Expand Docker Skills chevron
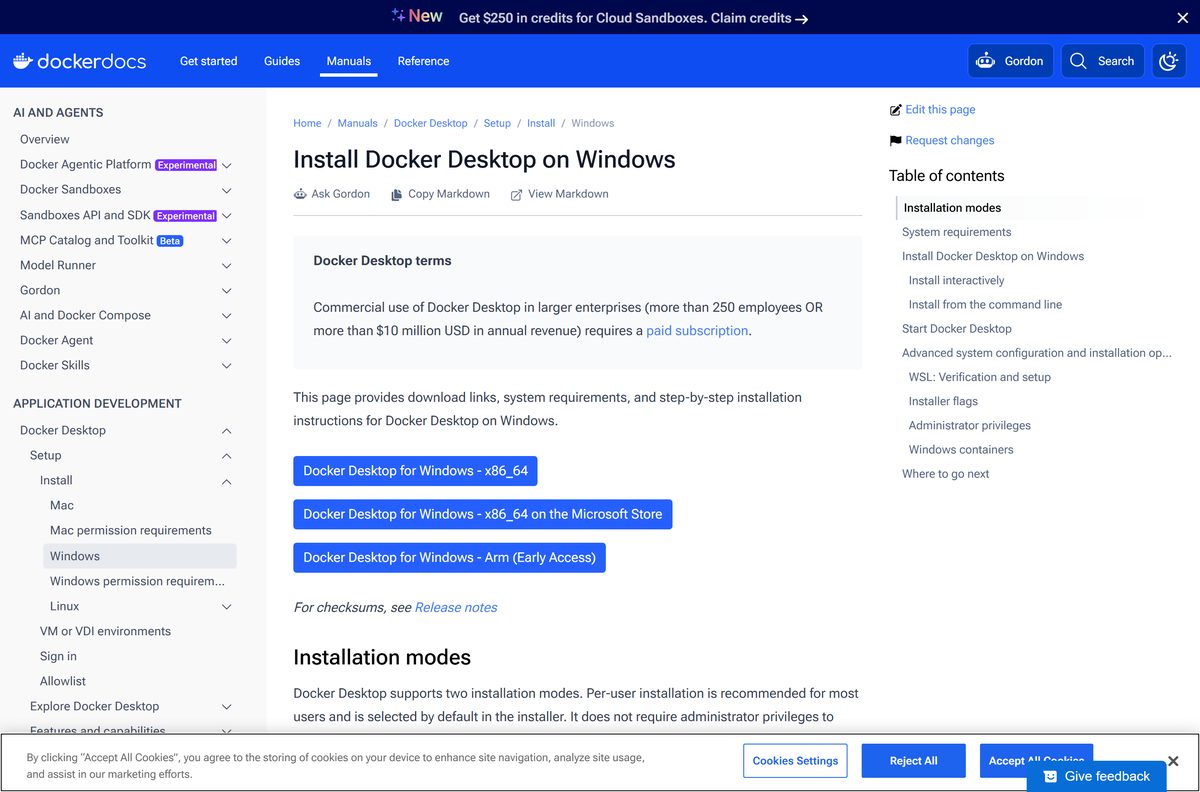Viewport: 1200px width, 792px height. [x=227, y=365]
